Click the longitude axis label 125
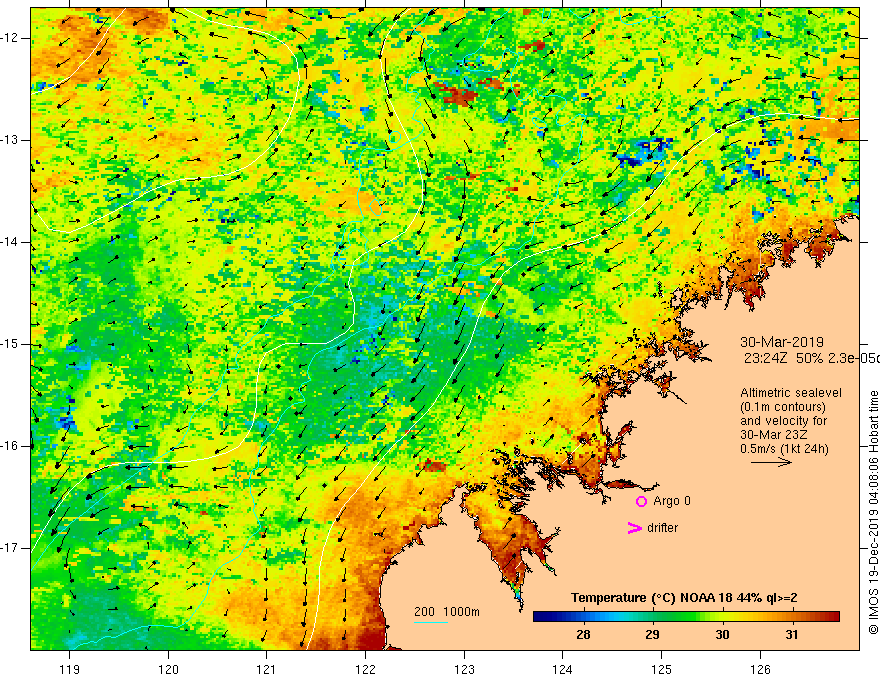 coord(662,669)
